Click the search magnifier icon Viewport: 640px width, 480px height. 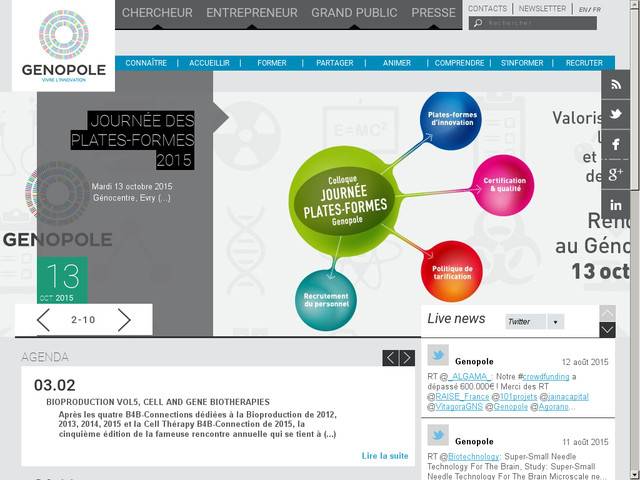coord(478,23)
